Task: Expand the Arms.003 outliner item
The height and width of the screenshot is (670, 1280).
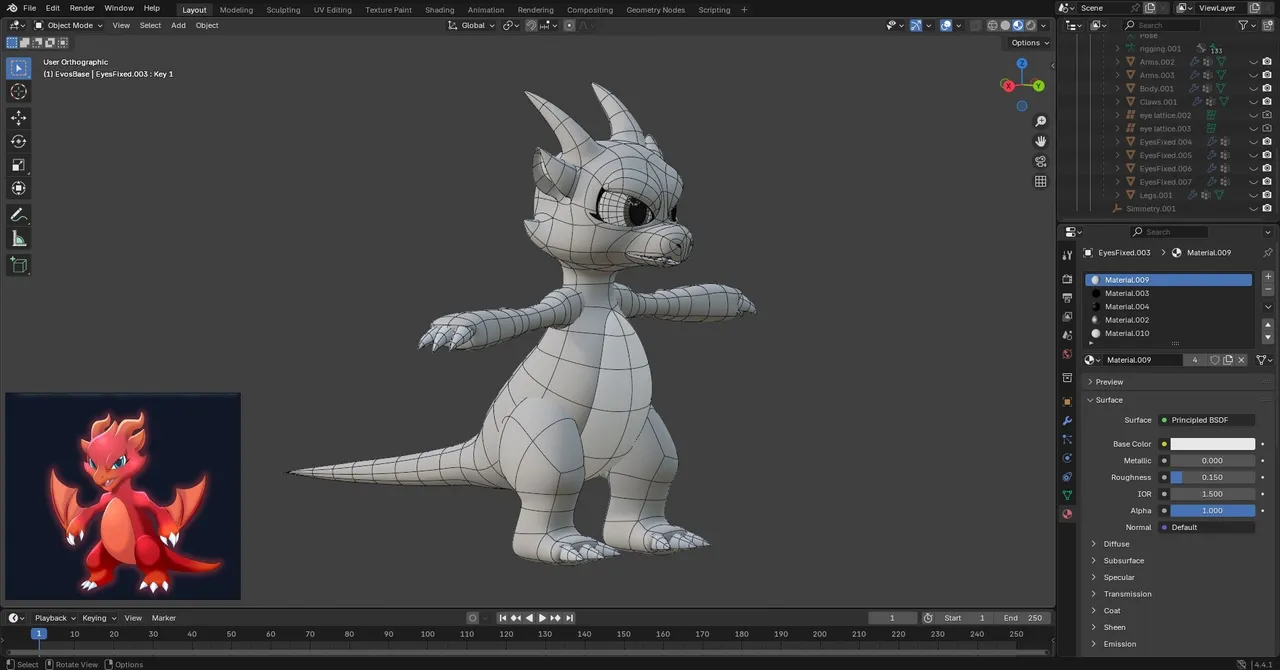Action: point(1118,75)
